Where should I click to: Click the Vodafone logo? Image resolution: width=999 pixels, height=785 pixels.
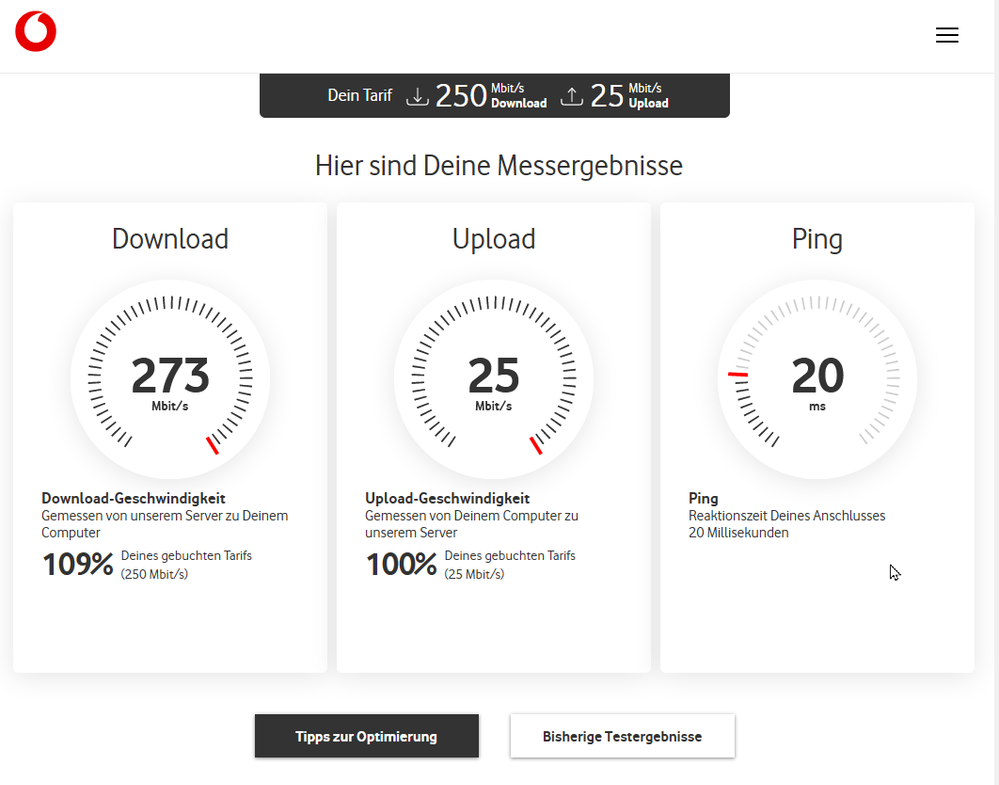tap(35, 31)
